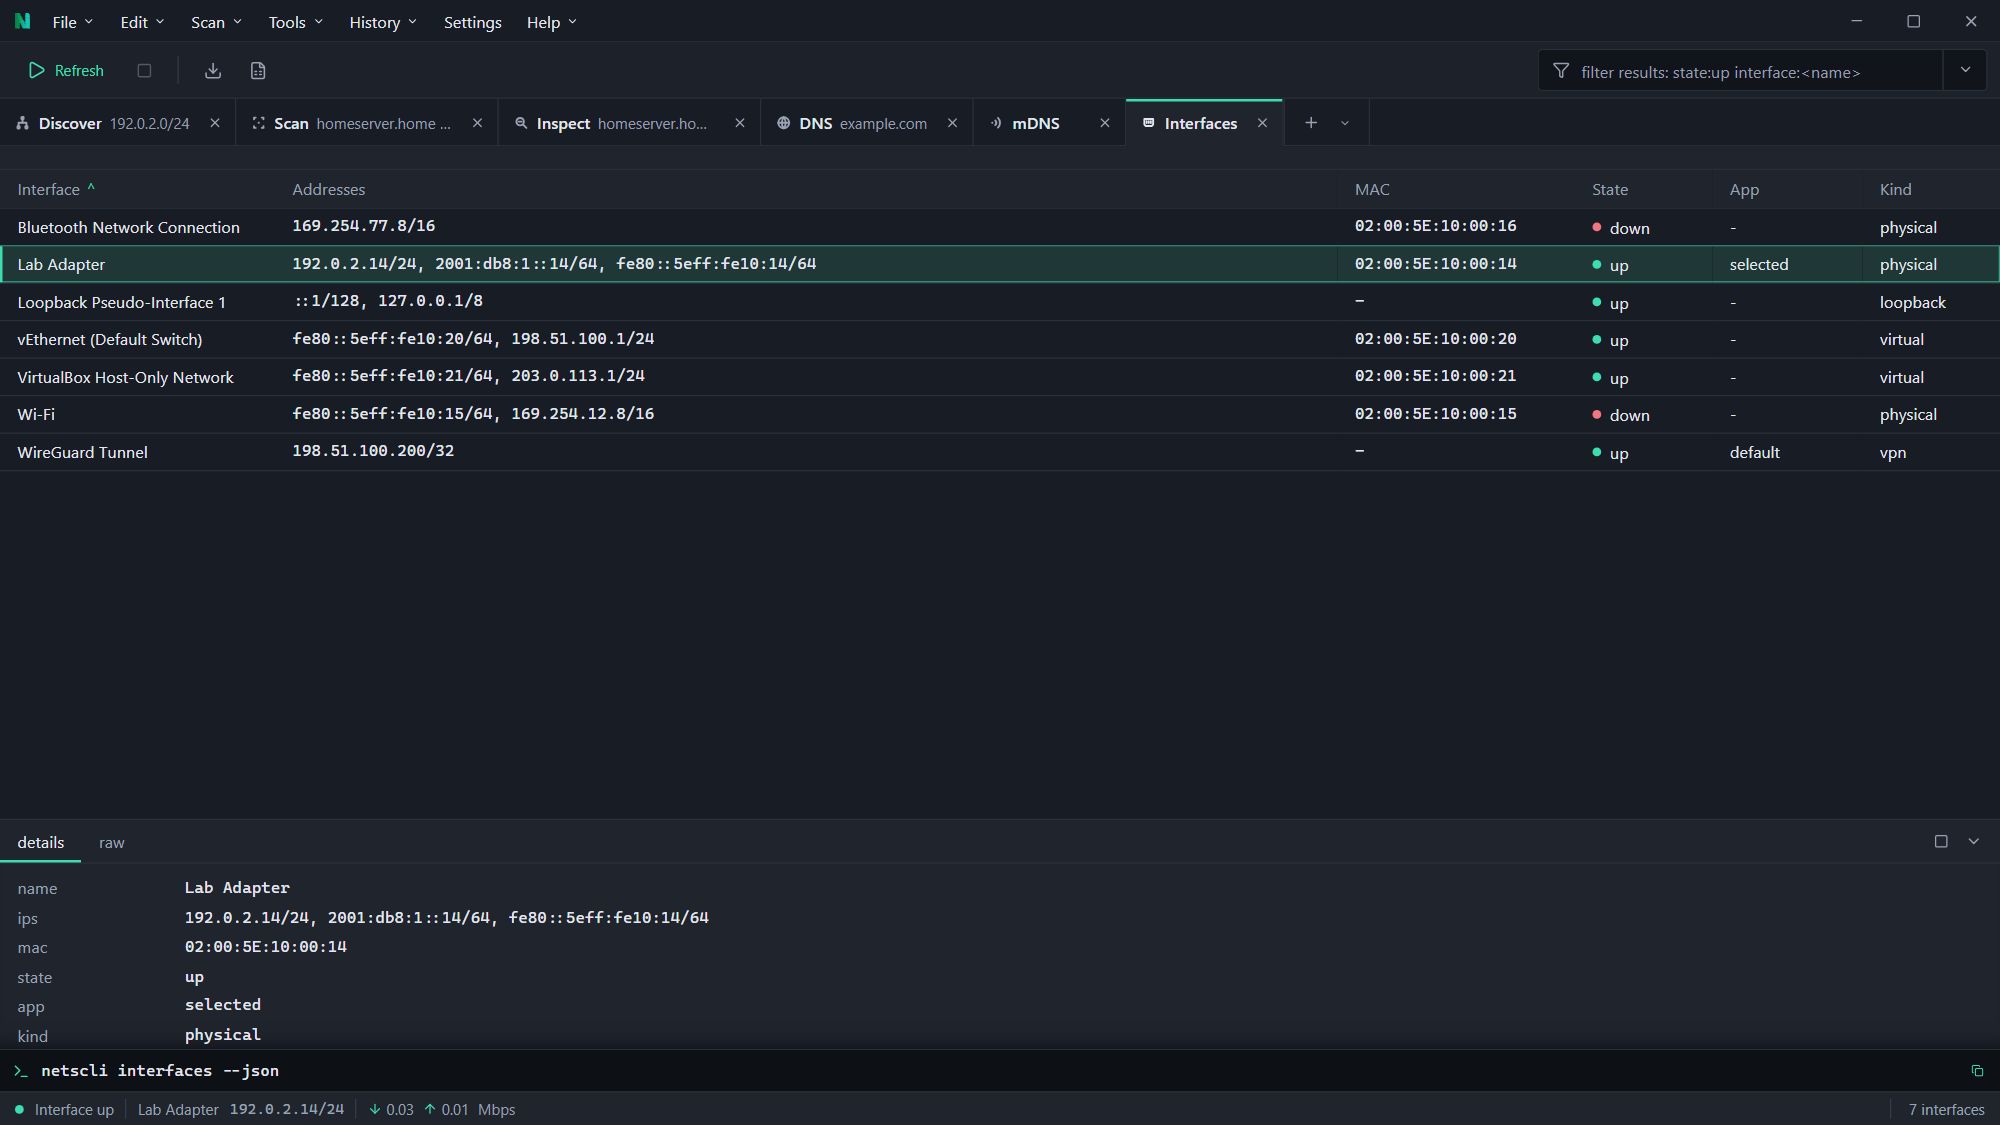This screenshot has width=2000, height=1125.
Task: Maximize the details panel square icon
Action: pyautogui.click(x=1941, y=841)
